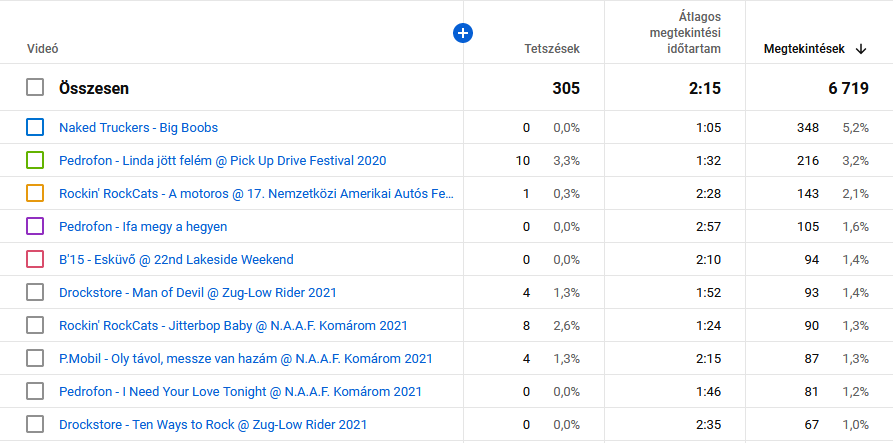Sort by Megtekintések column header
Screen dimensions: 893x443
click(x=804, y=48)
